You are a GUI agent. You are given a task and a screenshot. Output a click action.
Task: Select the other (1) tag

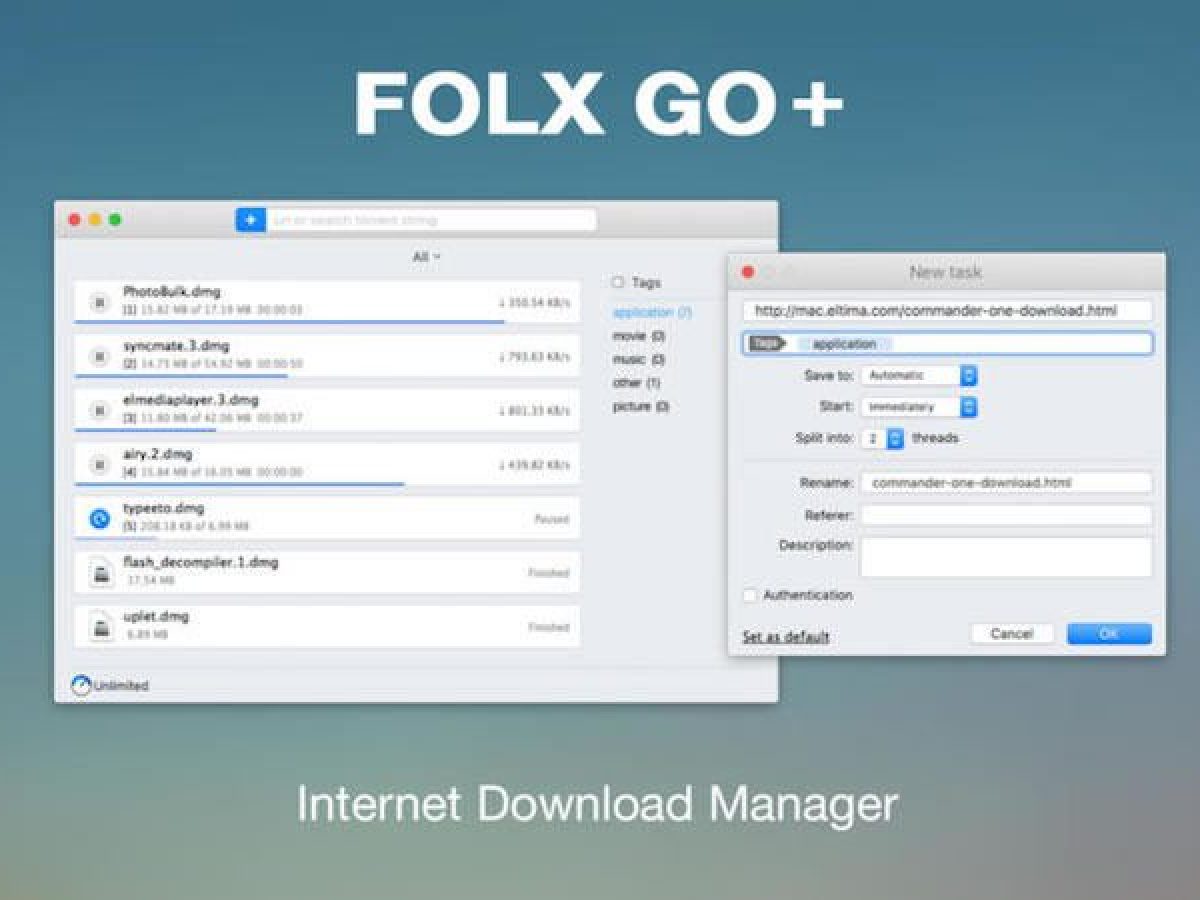(x=636, y=382)
